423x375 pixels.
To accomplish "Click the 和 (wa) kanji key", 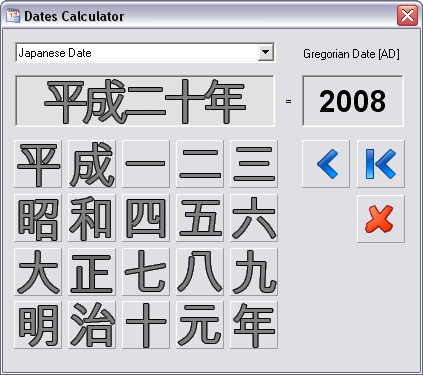I will pyautogui.click(x=92, y=218).
